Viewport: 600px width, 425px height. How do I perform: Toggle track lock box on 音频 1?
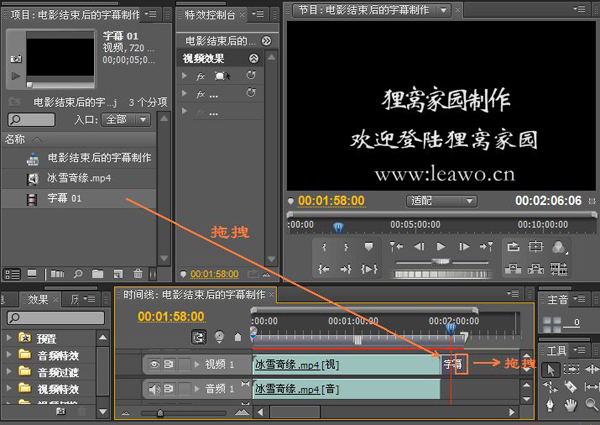[x=184, y=389]
